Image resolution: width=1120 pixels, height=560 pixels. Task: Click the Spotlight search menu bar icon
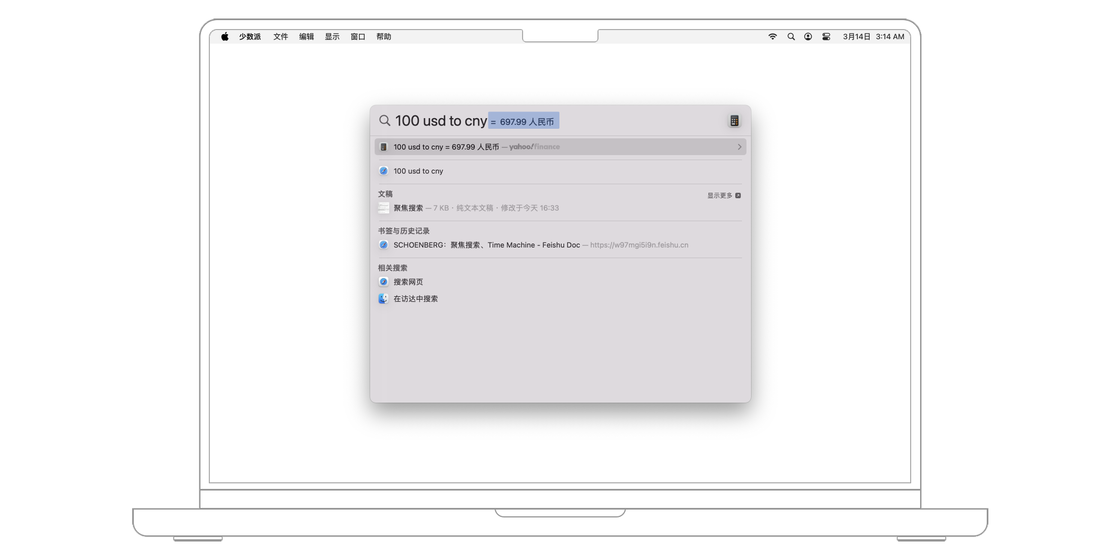point(791,36)
